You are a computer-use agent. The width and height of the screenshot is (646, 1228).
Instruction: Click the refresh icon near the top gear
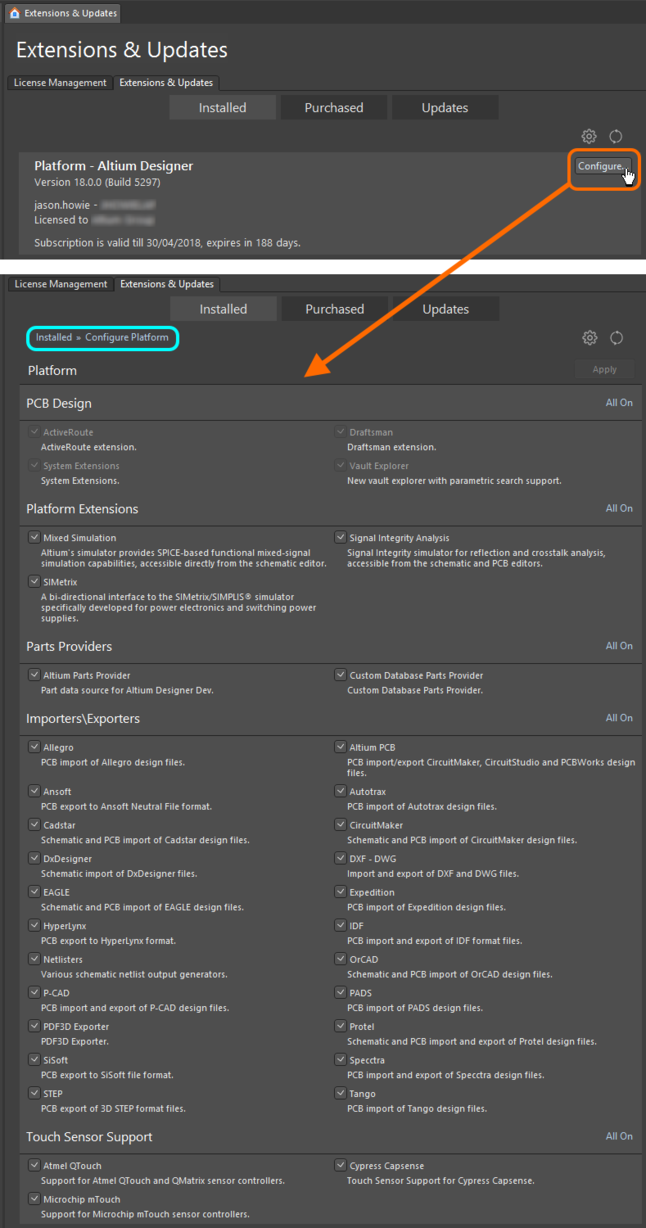pos(615,136)
